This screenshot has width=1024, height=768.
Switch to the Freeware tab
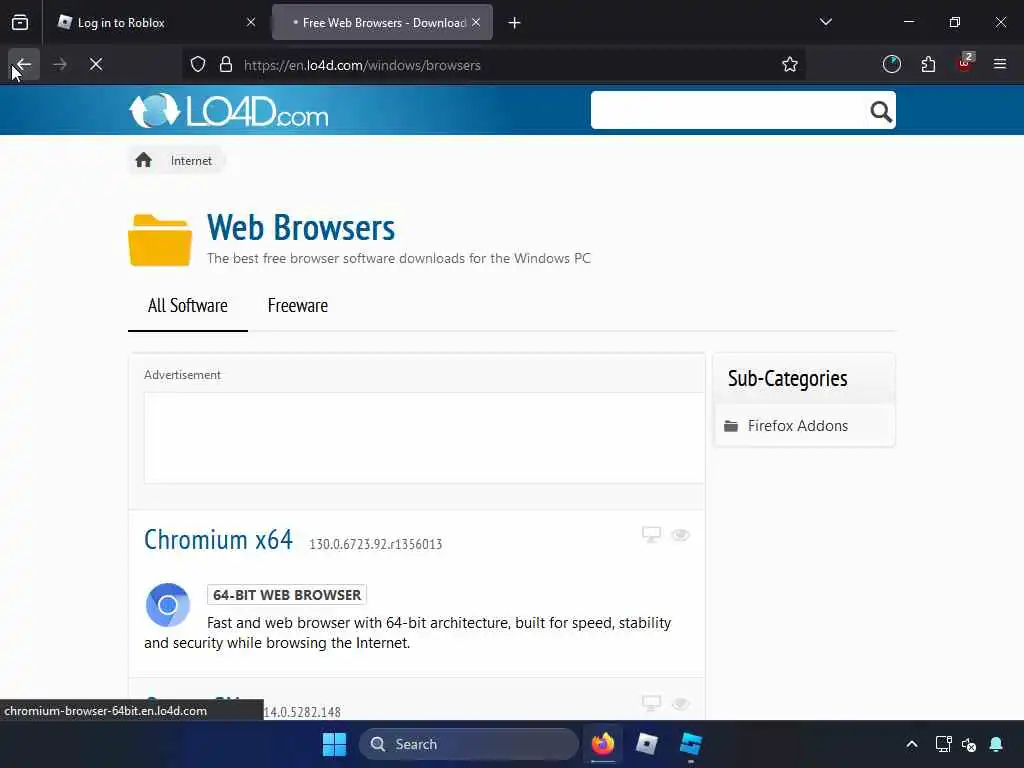point(298,306)
